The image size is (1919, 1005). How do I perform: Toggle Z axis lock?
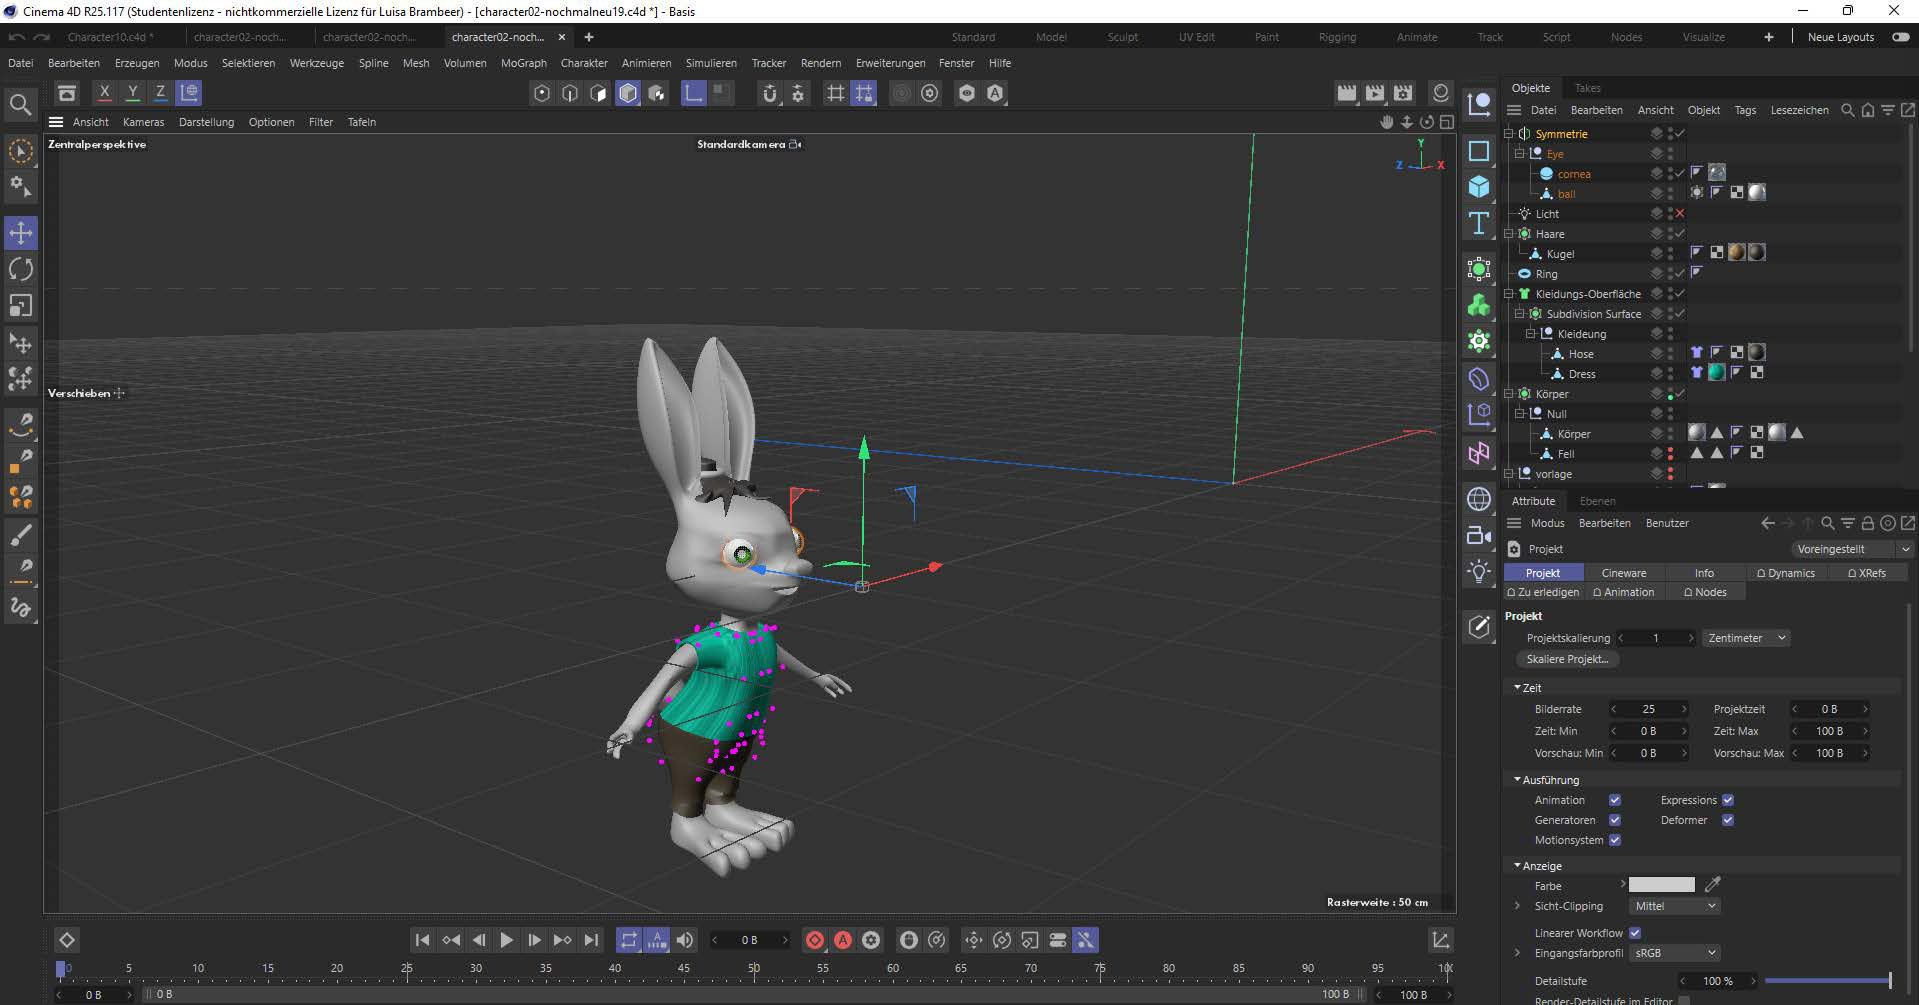tap(160, 93)
